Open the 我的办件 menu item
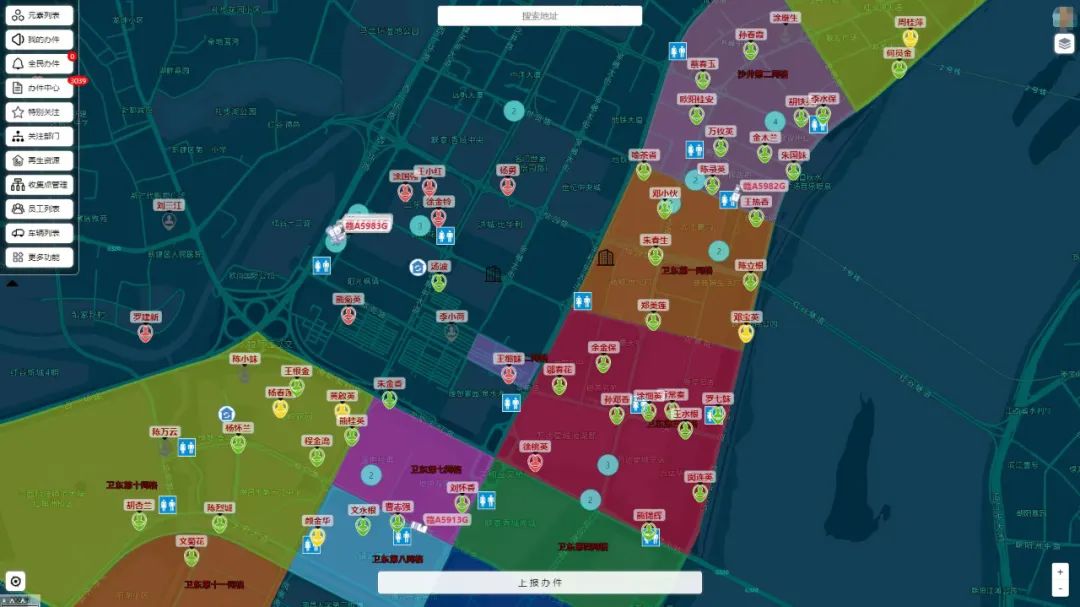Image resolution: width=1080 pixels, height=607 pixels. click(39, 39)
